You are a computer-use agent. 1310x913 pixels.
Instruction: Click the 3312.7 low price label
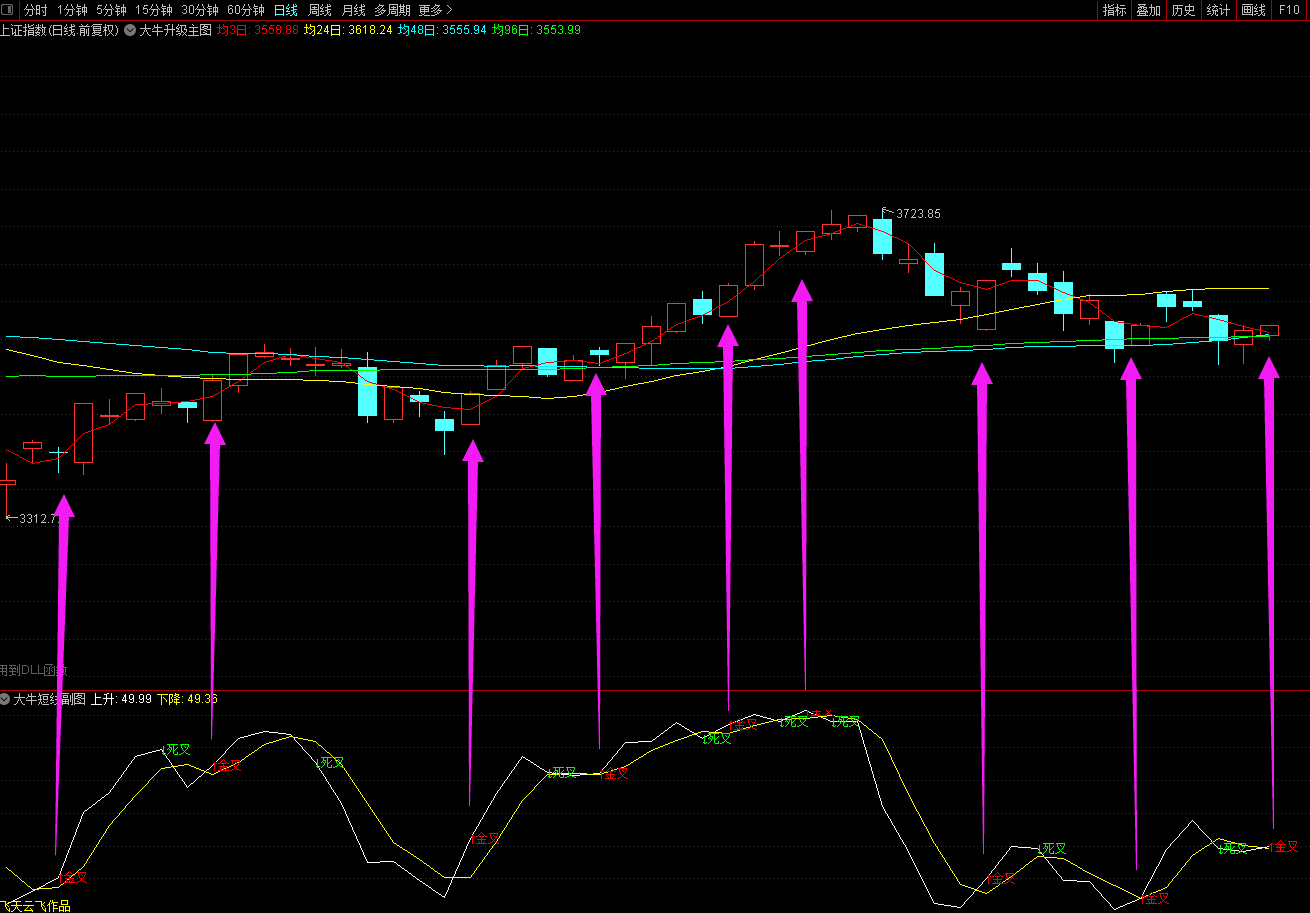[40, 519]
